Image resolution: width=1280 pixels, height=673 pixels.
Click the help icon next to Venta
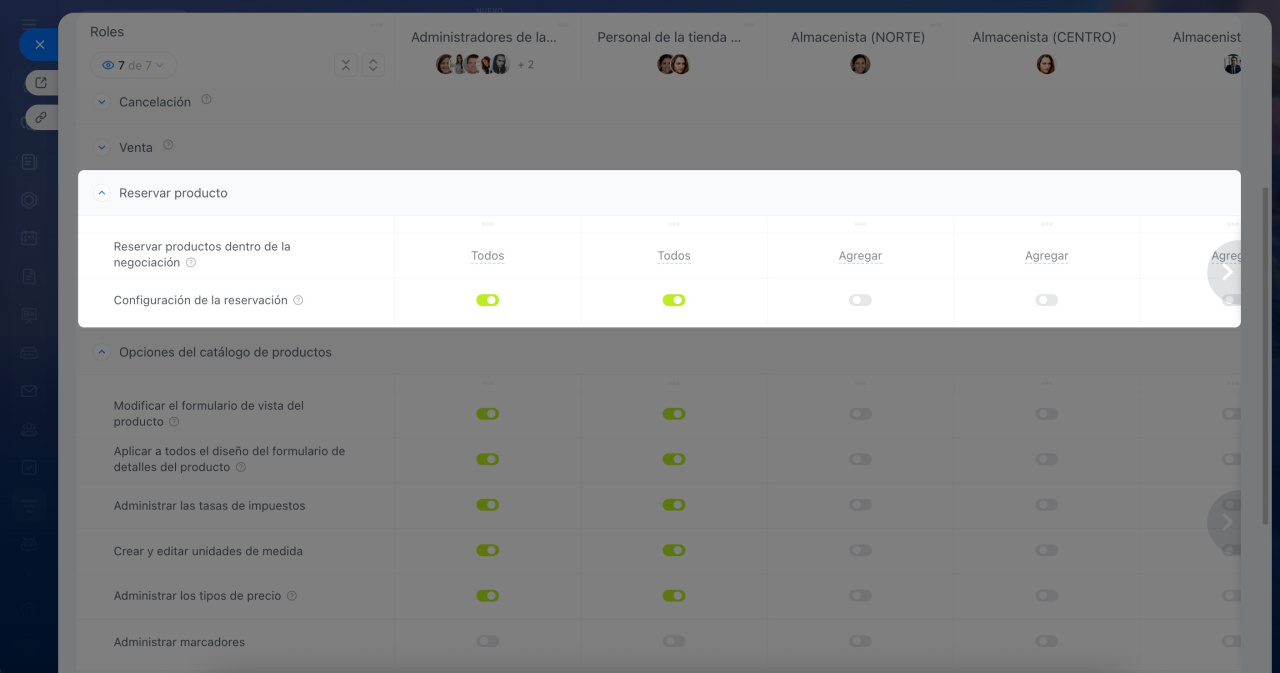168,145
